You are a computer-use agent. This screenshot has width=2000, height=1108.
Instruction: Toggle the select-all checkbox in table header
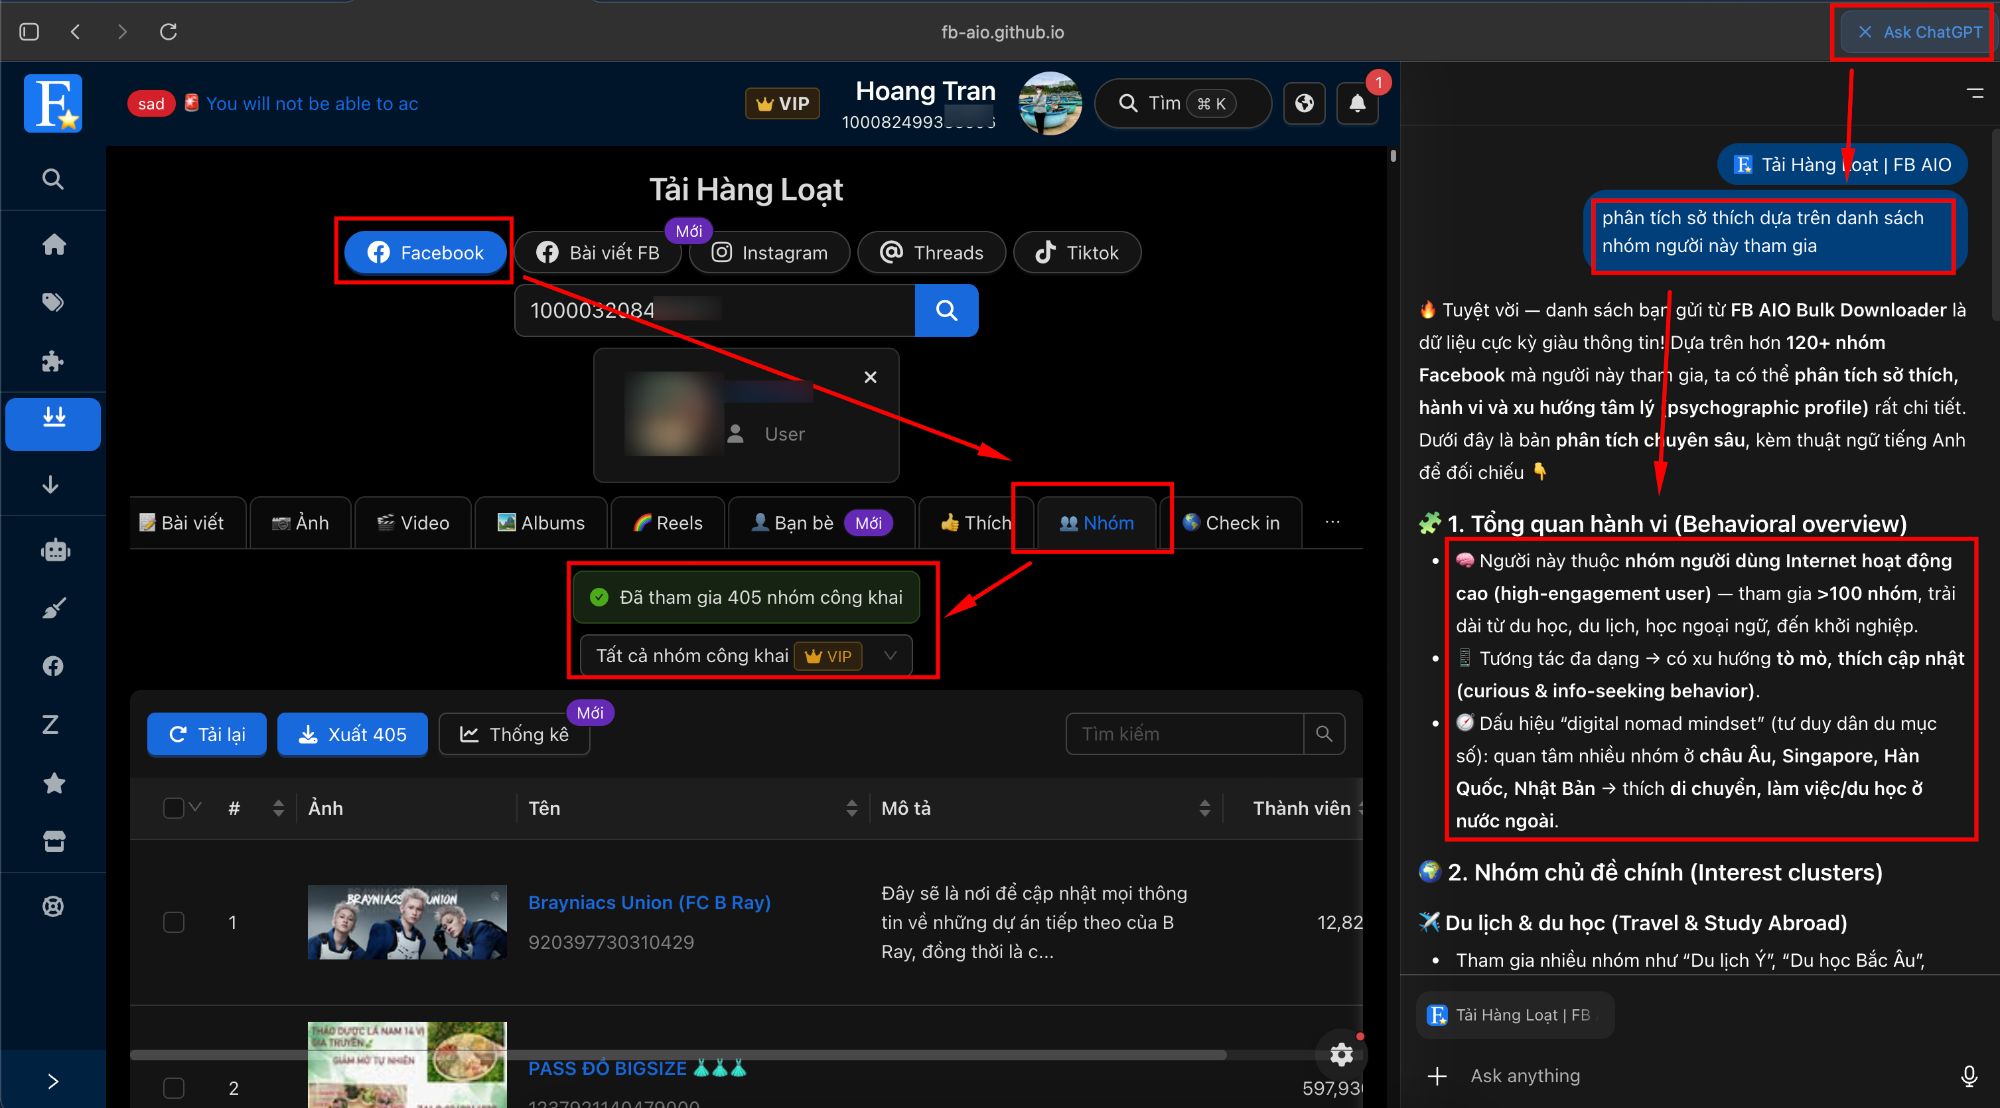173,808
